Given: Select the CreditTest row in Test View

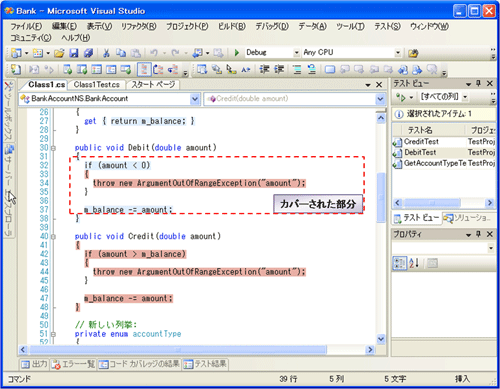Looking at the screenshot, I should (x=444, y=142).
